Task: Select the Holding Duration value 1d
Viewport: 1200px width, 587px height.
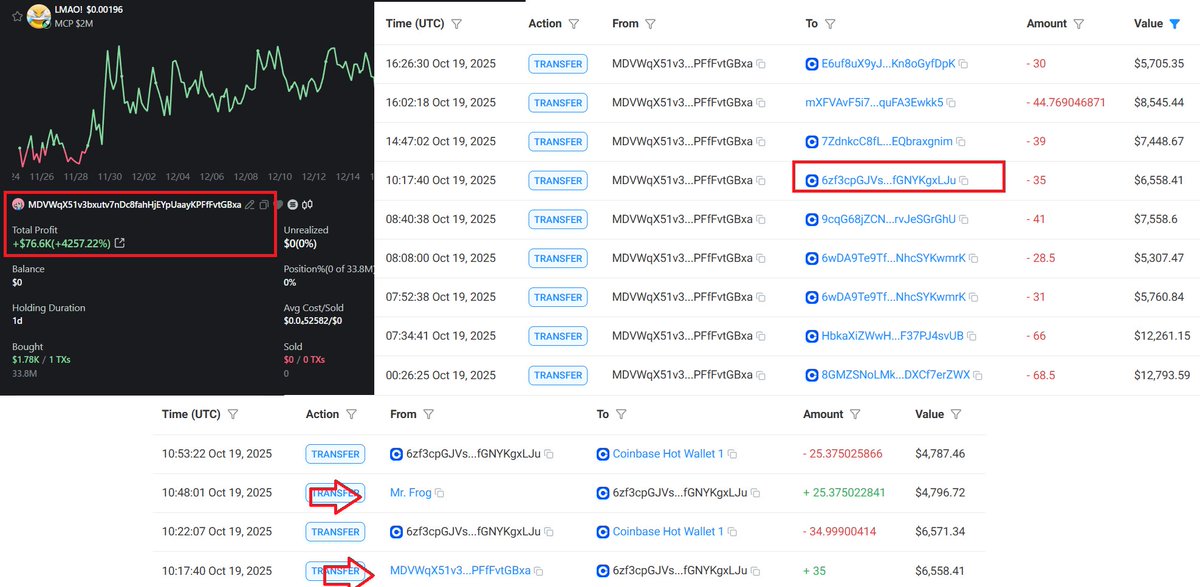Action: click(17, 322)
